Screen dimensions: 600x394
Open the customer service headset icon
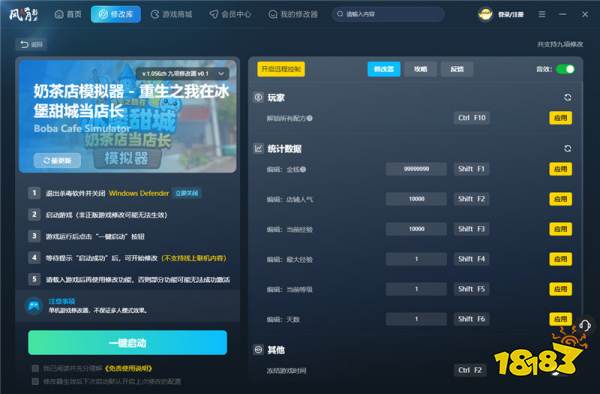tap(585, 326)
